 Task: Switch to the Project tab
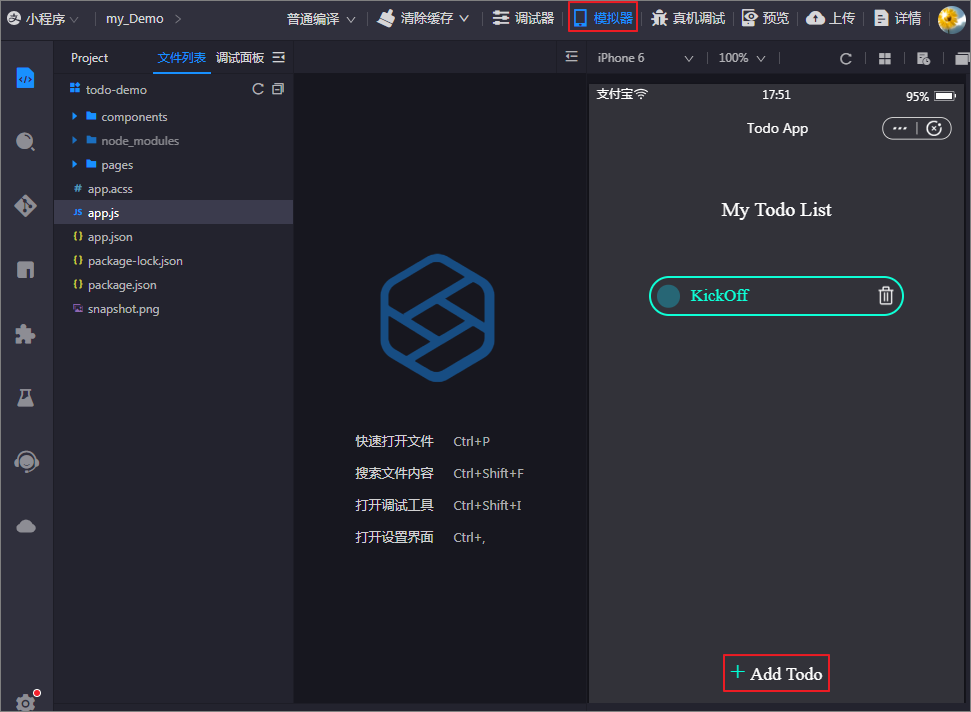[x=89, y=58]
